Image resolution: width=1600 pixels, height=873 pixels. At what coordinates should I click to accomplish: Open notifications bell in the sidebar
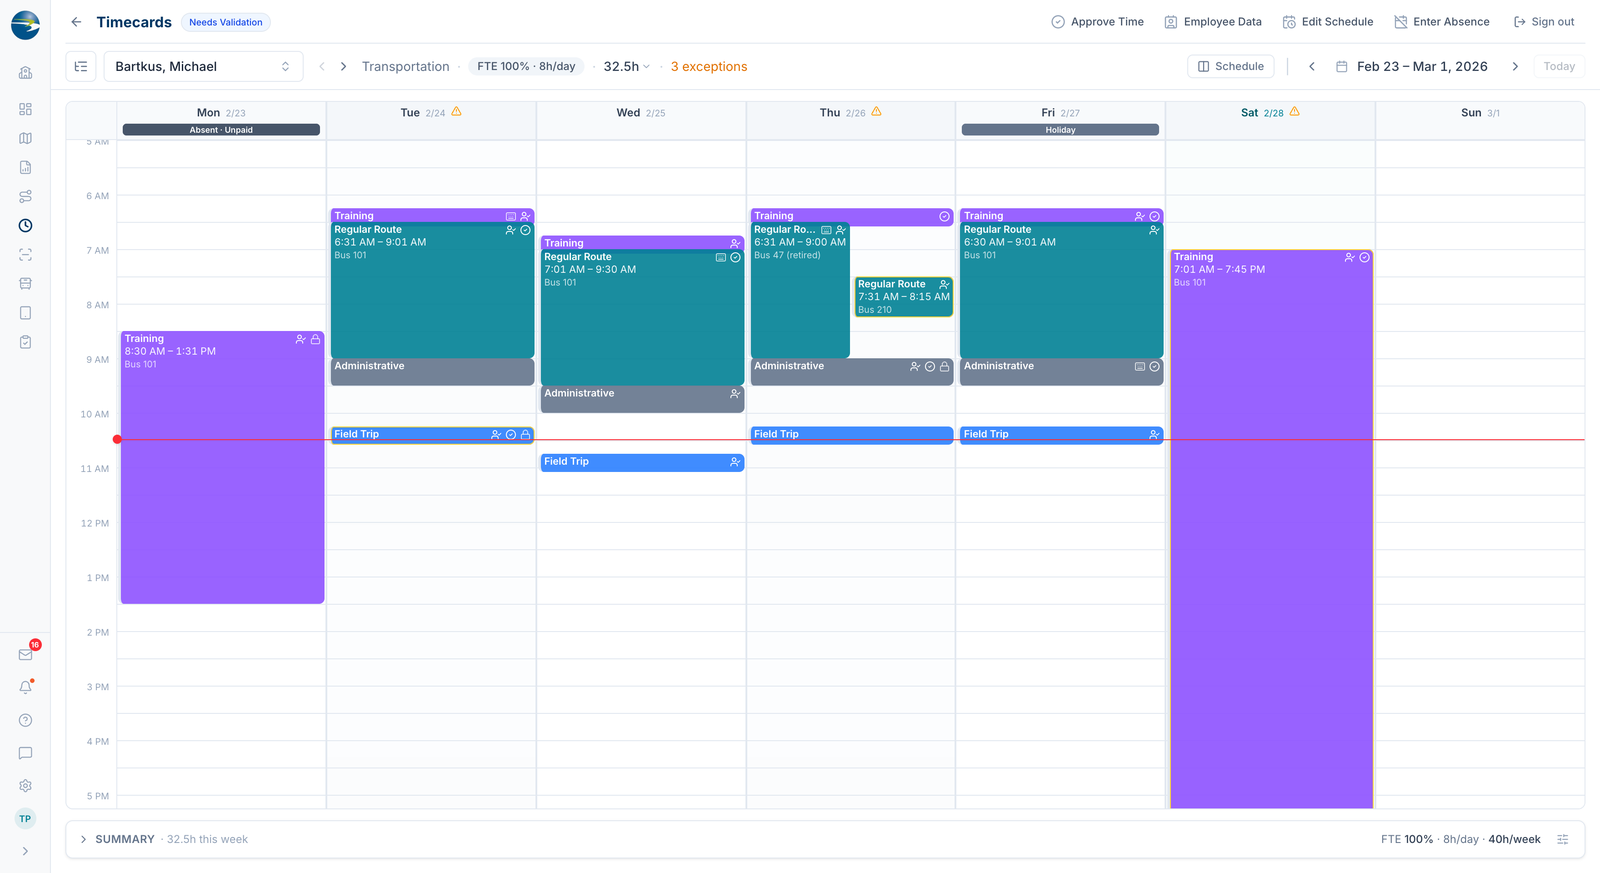[25, 687]
